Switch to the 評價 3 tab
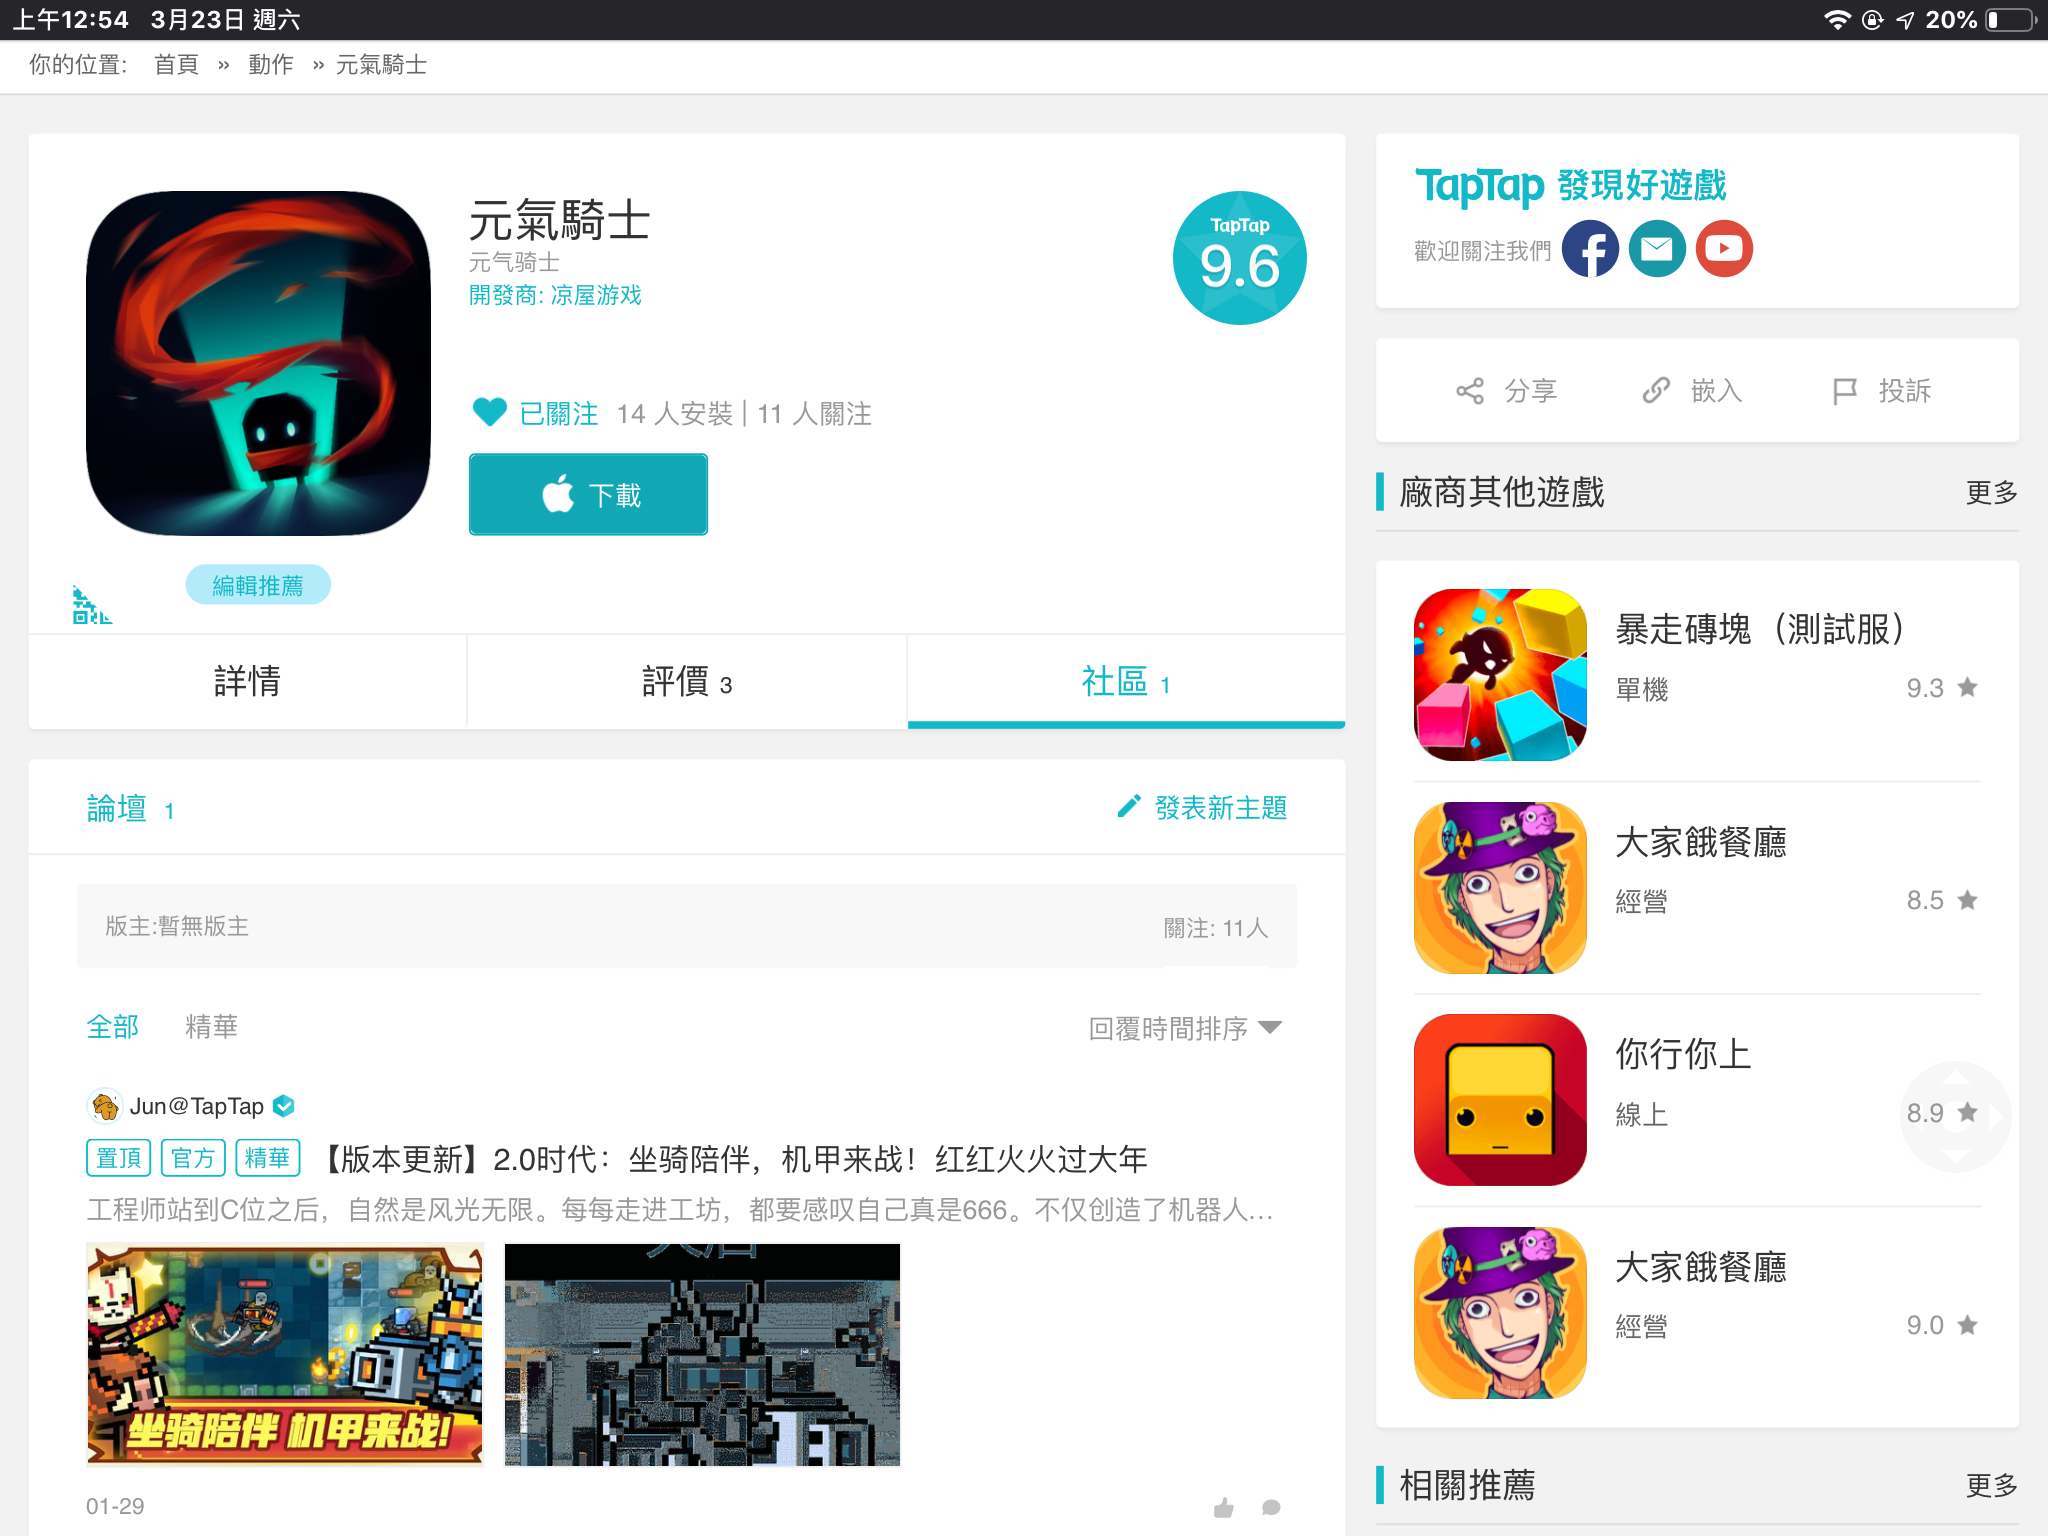 click(687, 682)
